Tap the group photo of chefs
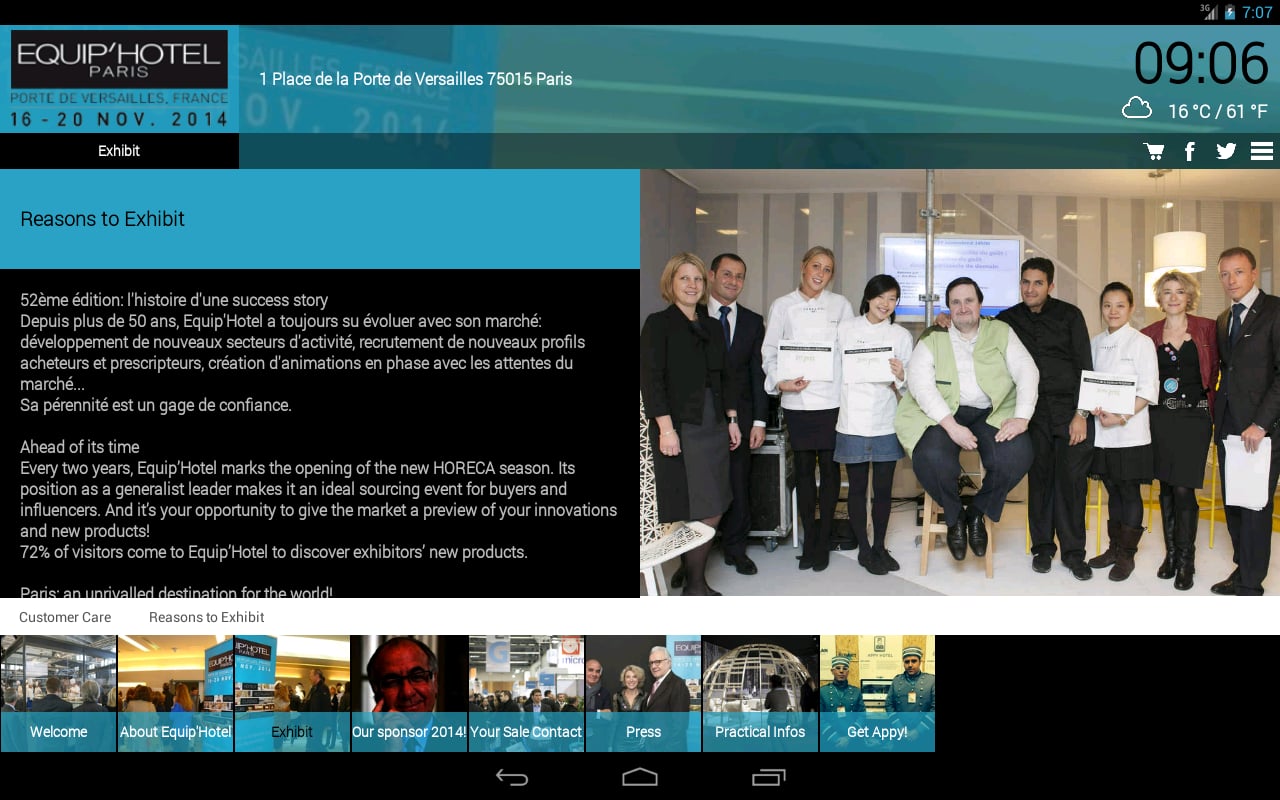Viewport: 1280px width, 800px height. (x=960, y=382)
